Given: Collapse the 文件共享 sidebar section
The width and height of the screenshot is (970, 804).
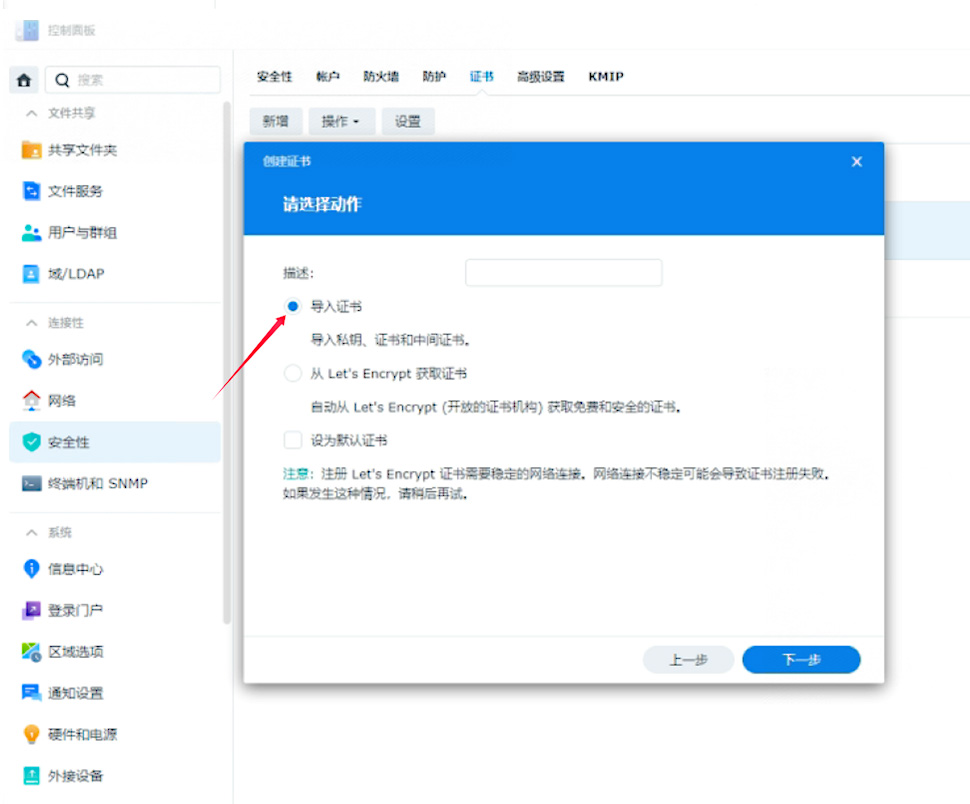Looking at the screenshot, I should (32, 114).
